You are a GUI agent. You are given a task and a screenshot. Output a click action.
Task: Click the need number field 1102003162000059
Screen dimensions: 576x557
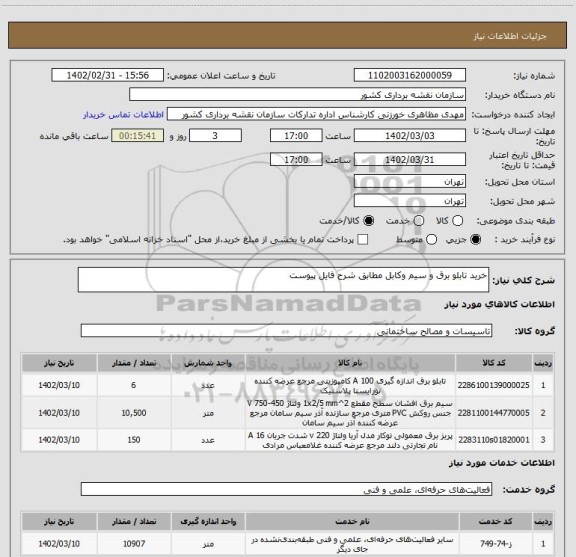(x=410, y=75)
